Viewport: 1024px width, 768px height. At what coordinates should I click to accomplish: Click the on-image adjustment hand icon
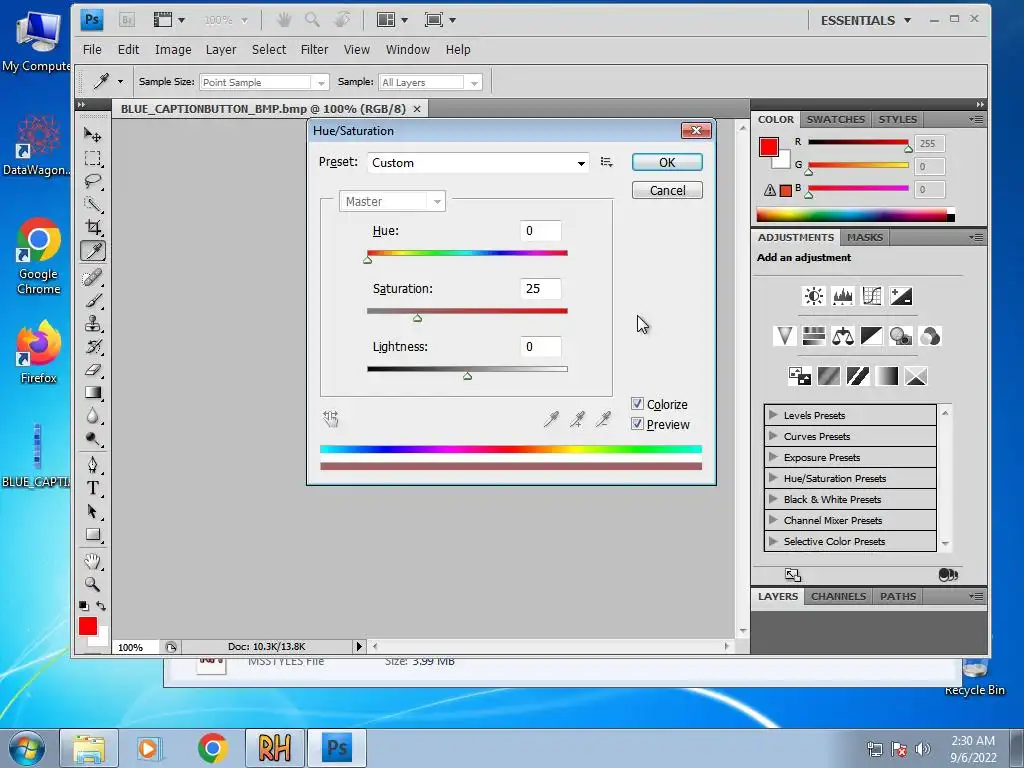coord(330,419)
